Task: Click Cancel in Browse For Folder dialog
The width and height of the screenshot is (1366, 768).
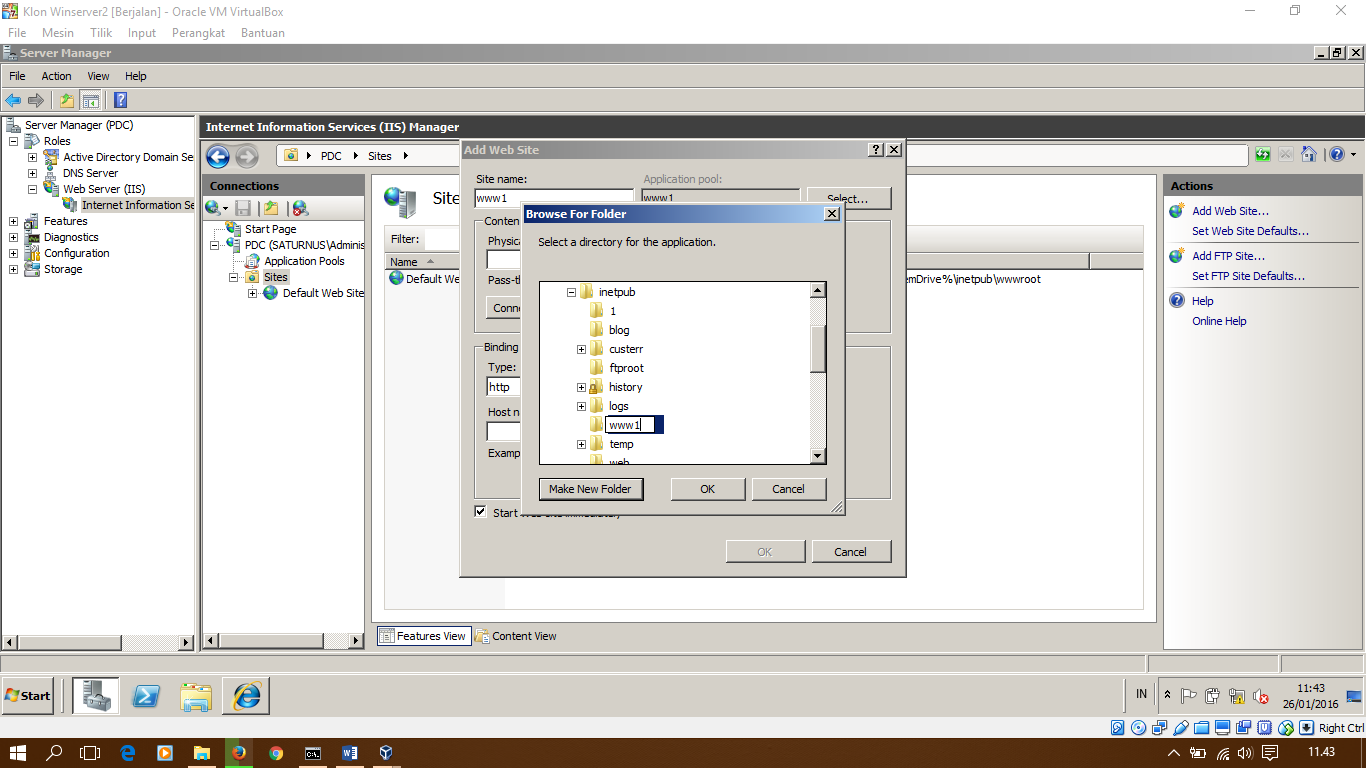Action: 788,489
